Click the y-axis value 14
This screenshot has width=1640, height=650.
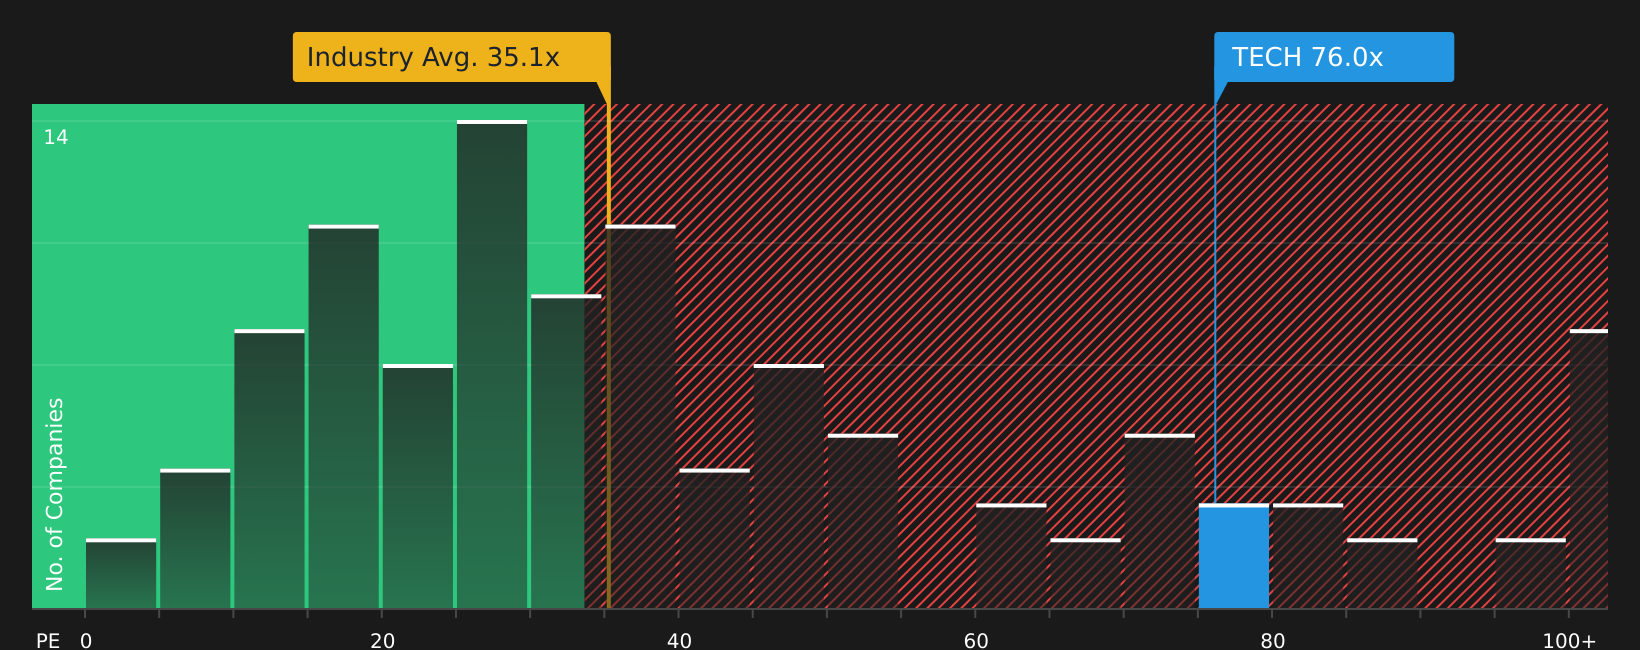pyautogui.click(x=56, y=137)
